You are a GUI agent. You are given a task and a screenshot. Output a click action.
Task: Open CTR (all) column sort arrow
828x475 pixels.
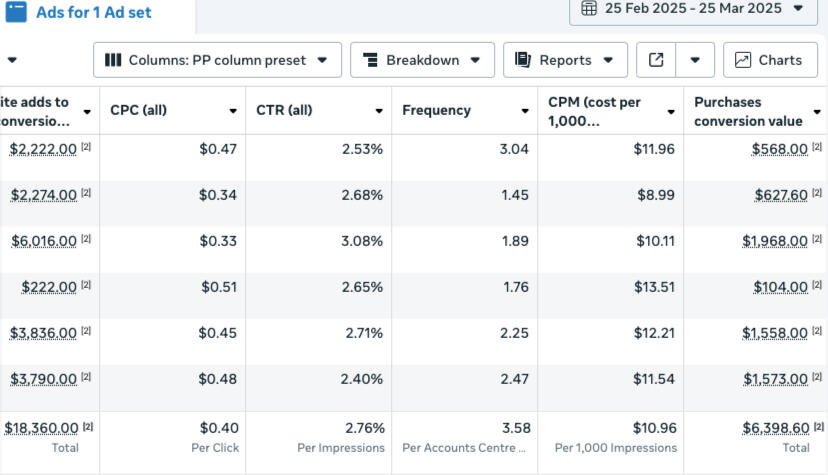[x=379, y=111]
